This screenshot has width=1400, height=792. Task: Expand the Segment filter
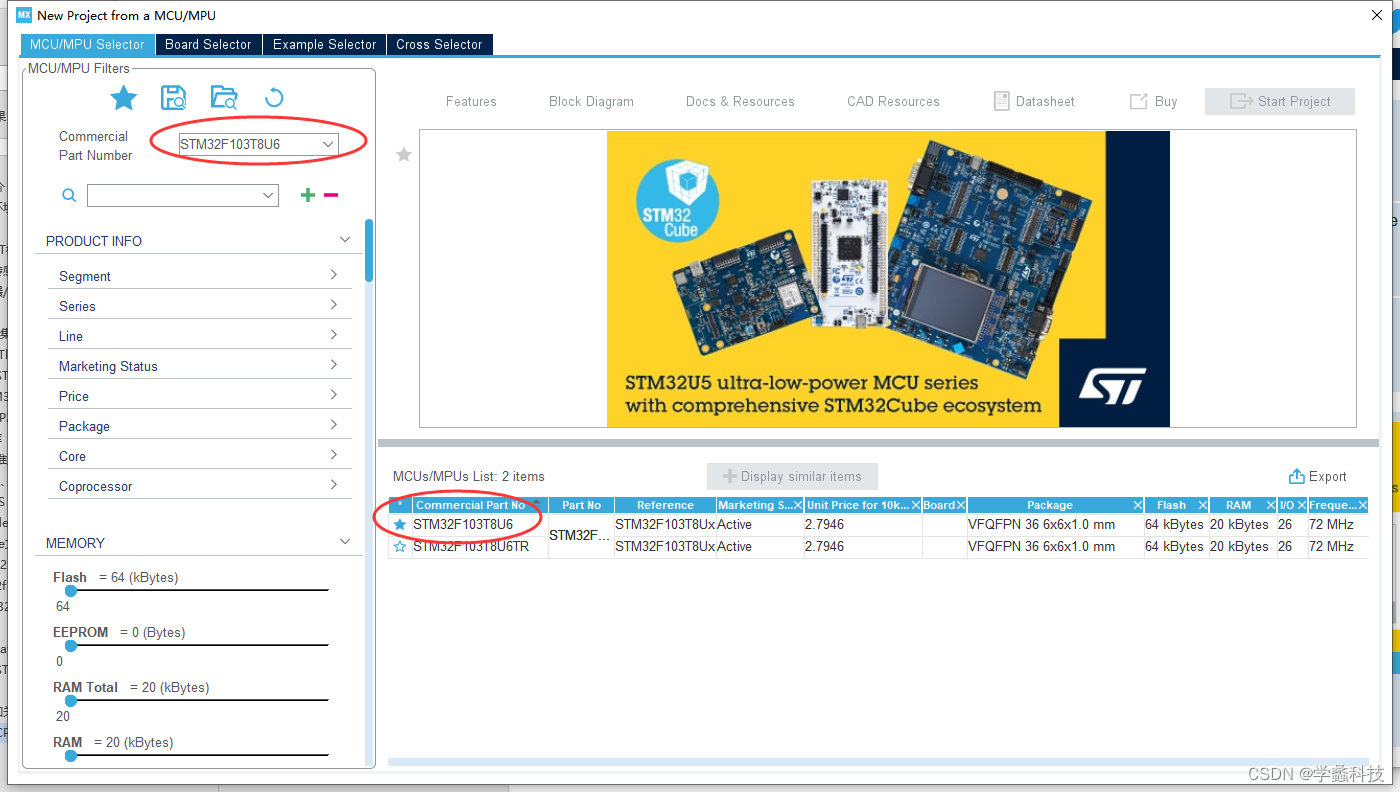[334, 275]
